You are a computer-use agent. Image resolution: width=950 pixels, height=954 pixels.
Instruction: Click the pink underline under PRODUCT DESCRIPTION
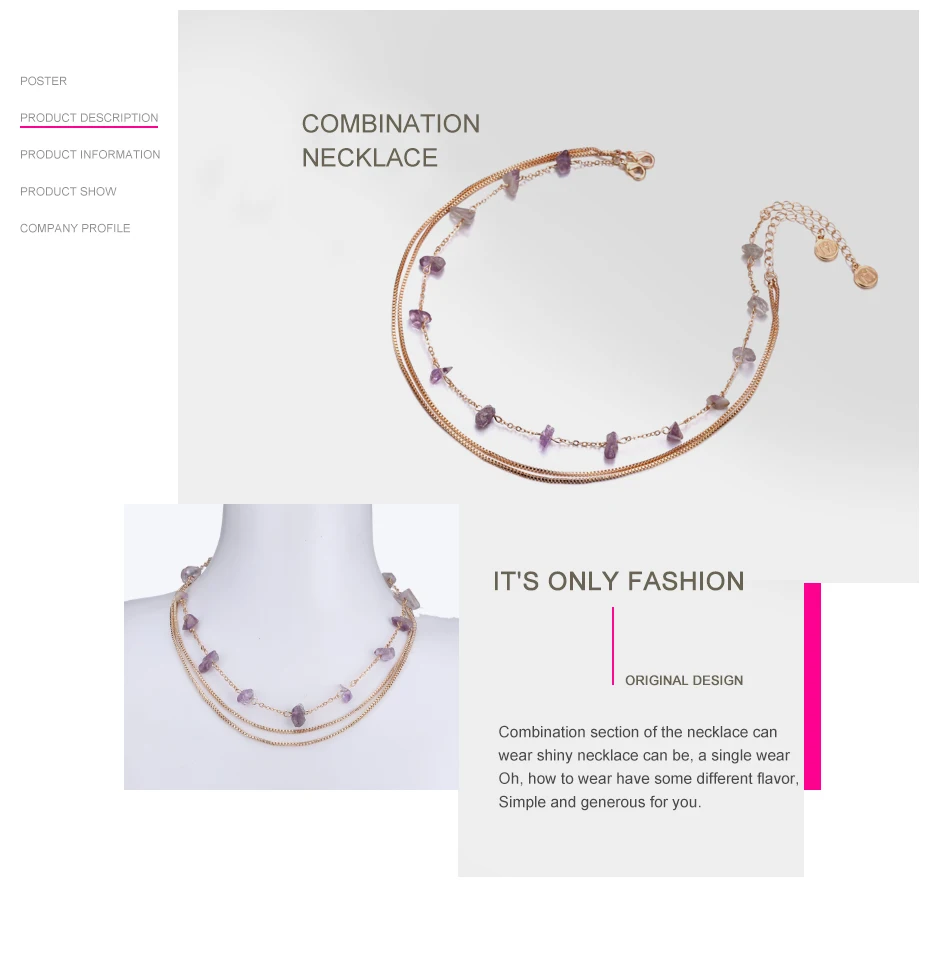coord(89,127)
